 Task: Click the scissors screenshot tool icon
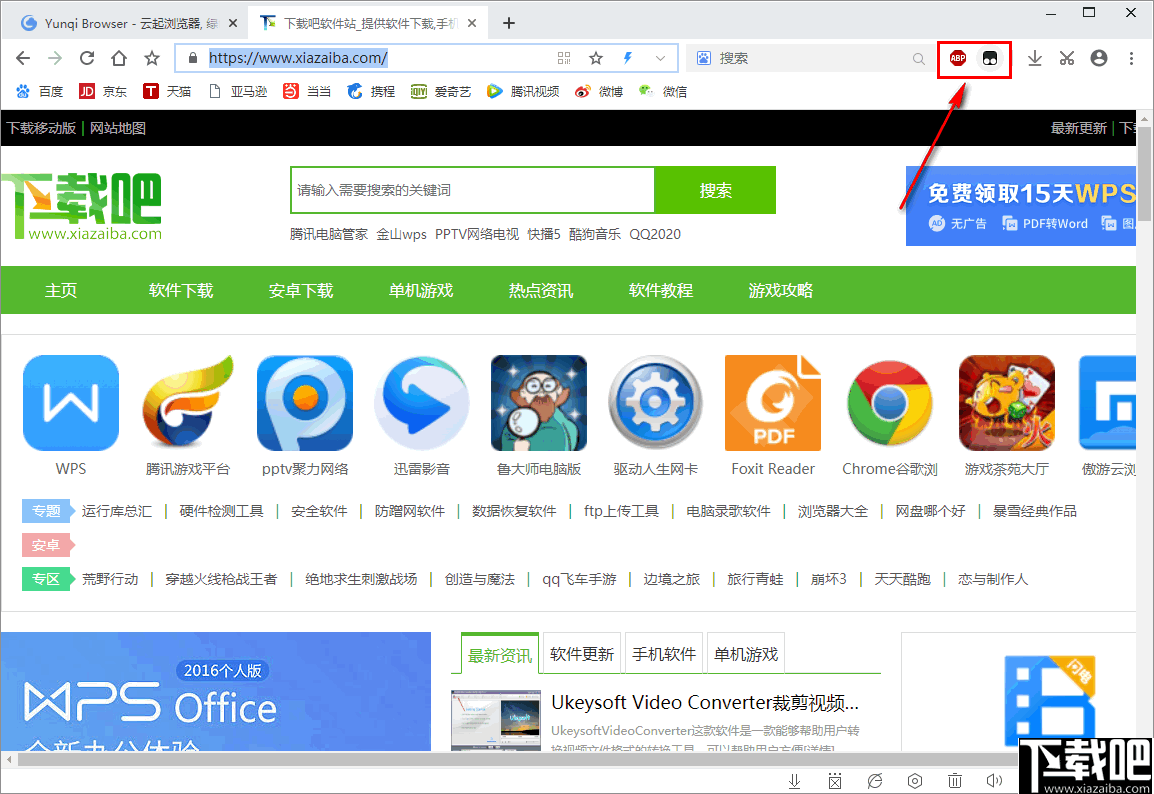(x=1066, y=58)
